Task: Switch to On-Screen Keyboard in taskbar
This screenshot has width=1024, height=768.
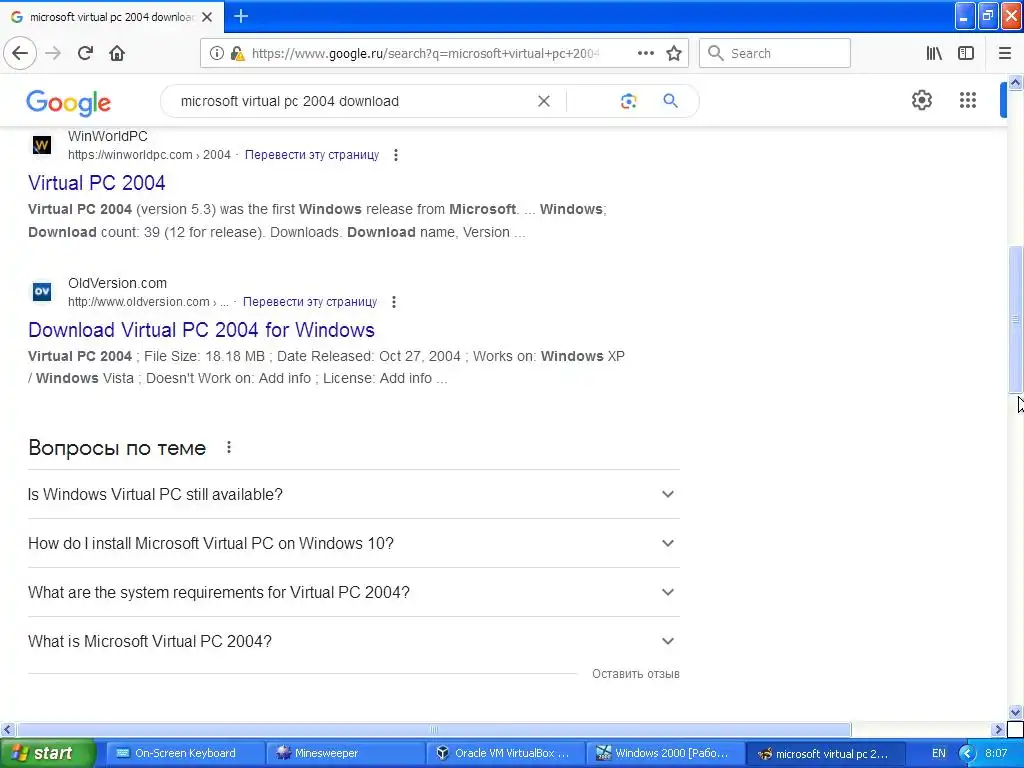Action: [184, 754]
